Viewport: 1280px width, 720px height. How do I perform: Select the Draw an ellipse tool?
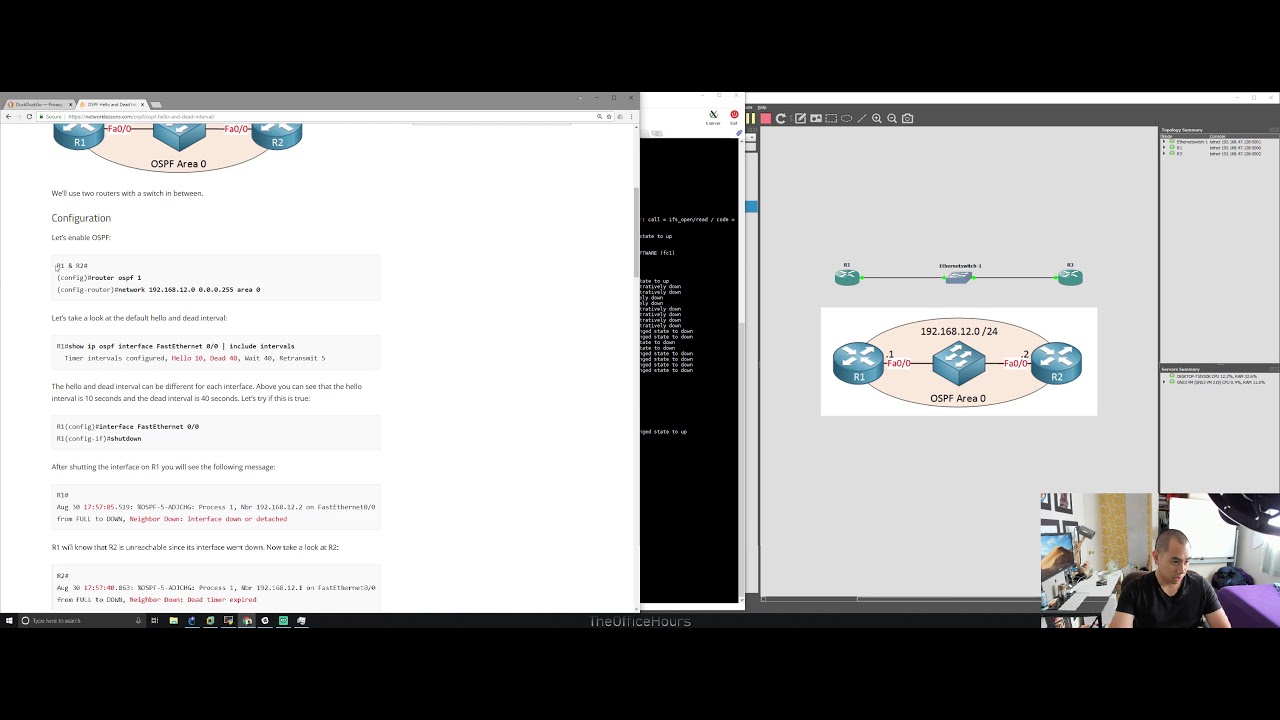click(x=846, y=118)
